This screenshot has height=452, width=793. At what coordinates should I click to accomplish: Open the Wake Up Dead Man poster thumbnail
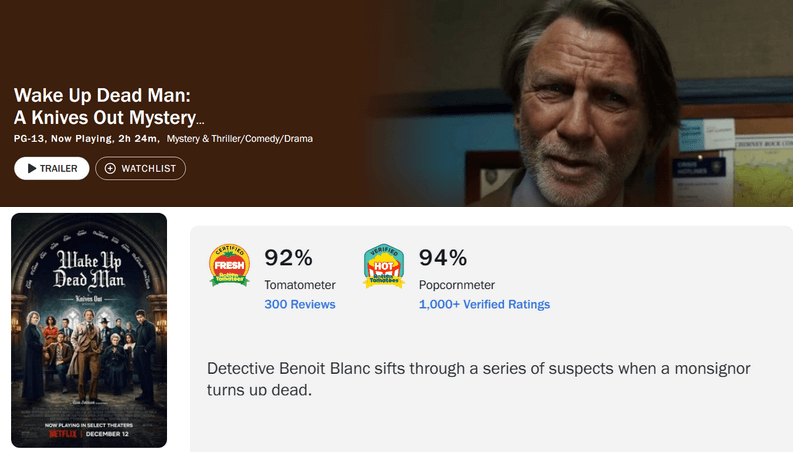pos(89,330)
